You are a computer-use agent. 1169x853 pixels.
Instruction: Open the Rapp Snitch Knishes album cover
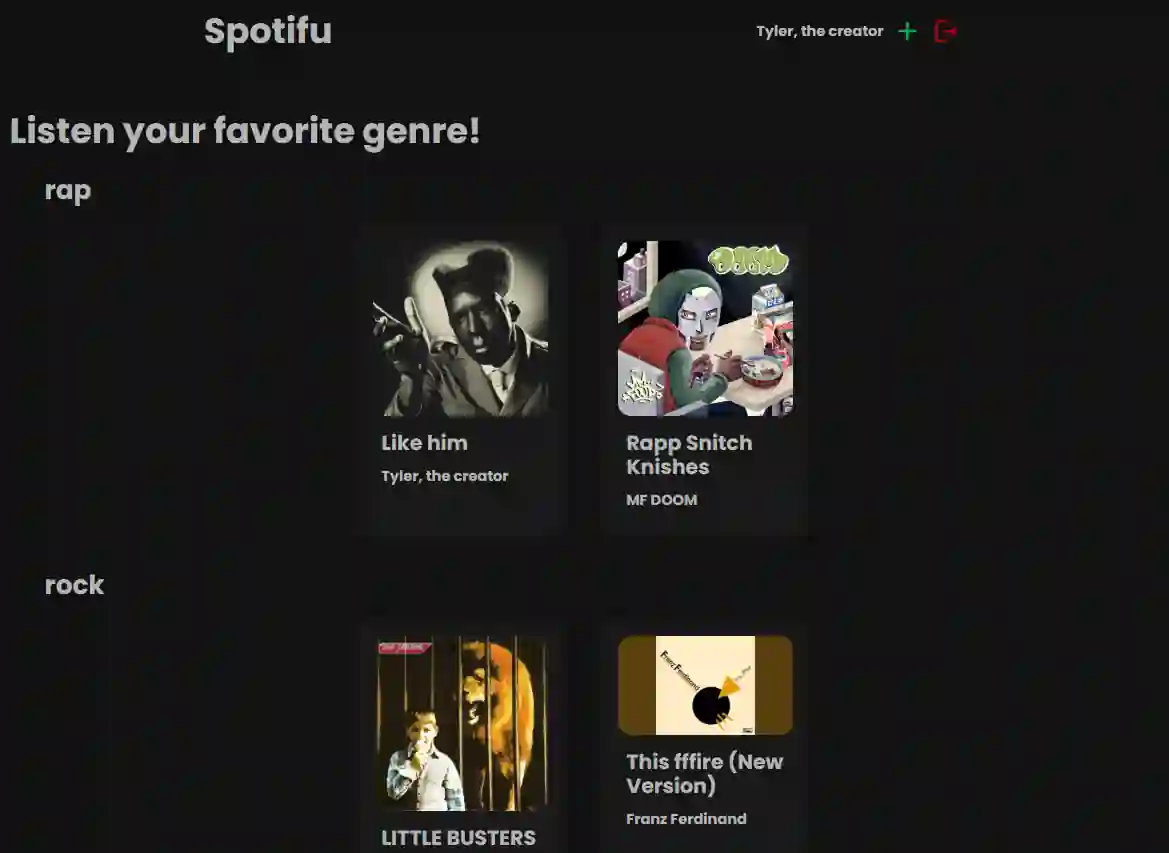pyautogui.click(x=705, y=328)
